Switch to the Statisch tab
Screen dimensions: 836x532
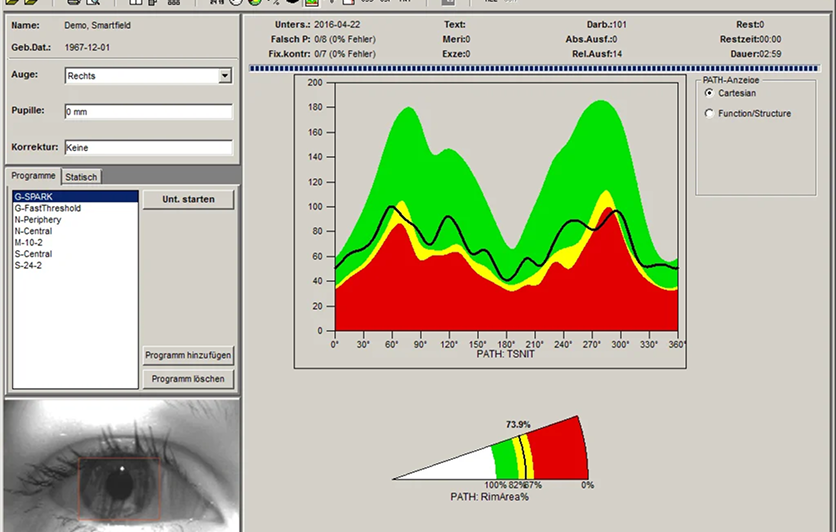(x=81, y=177)
